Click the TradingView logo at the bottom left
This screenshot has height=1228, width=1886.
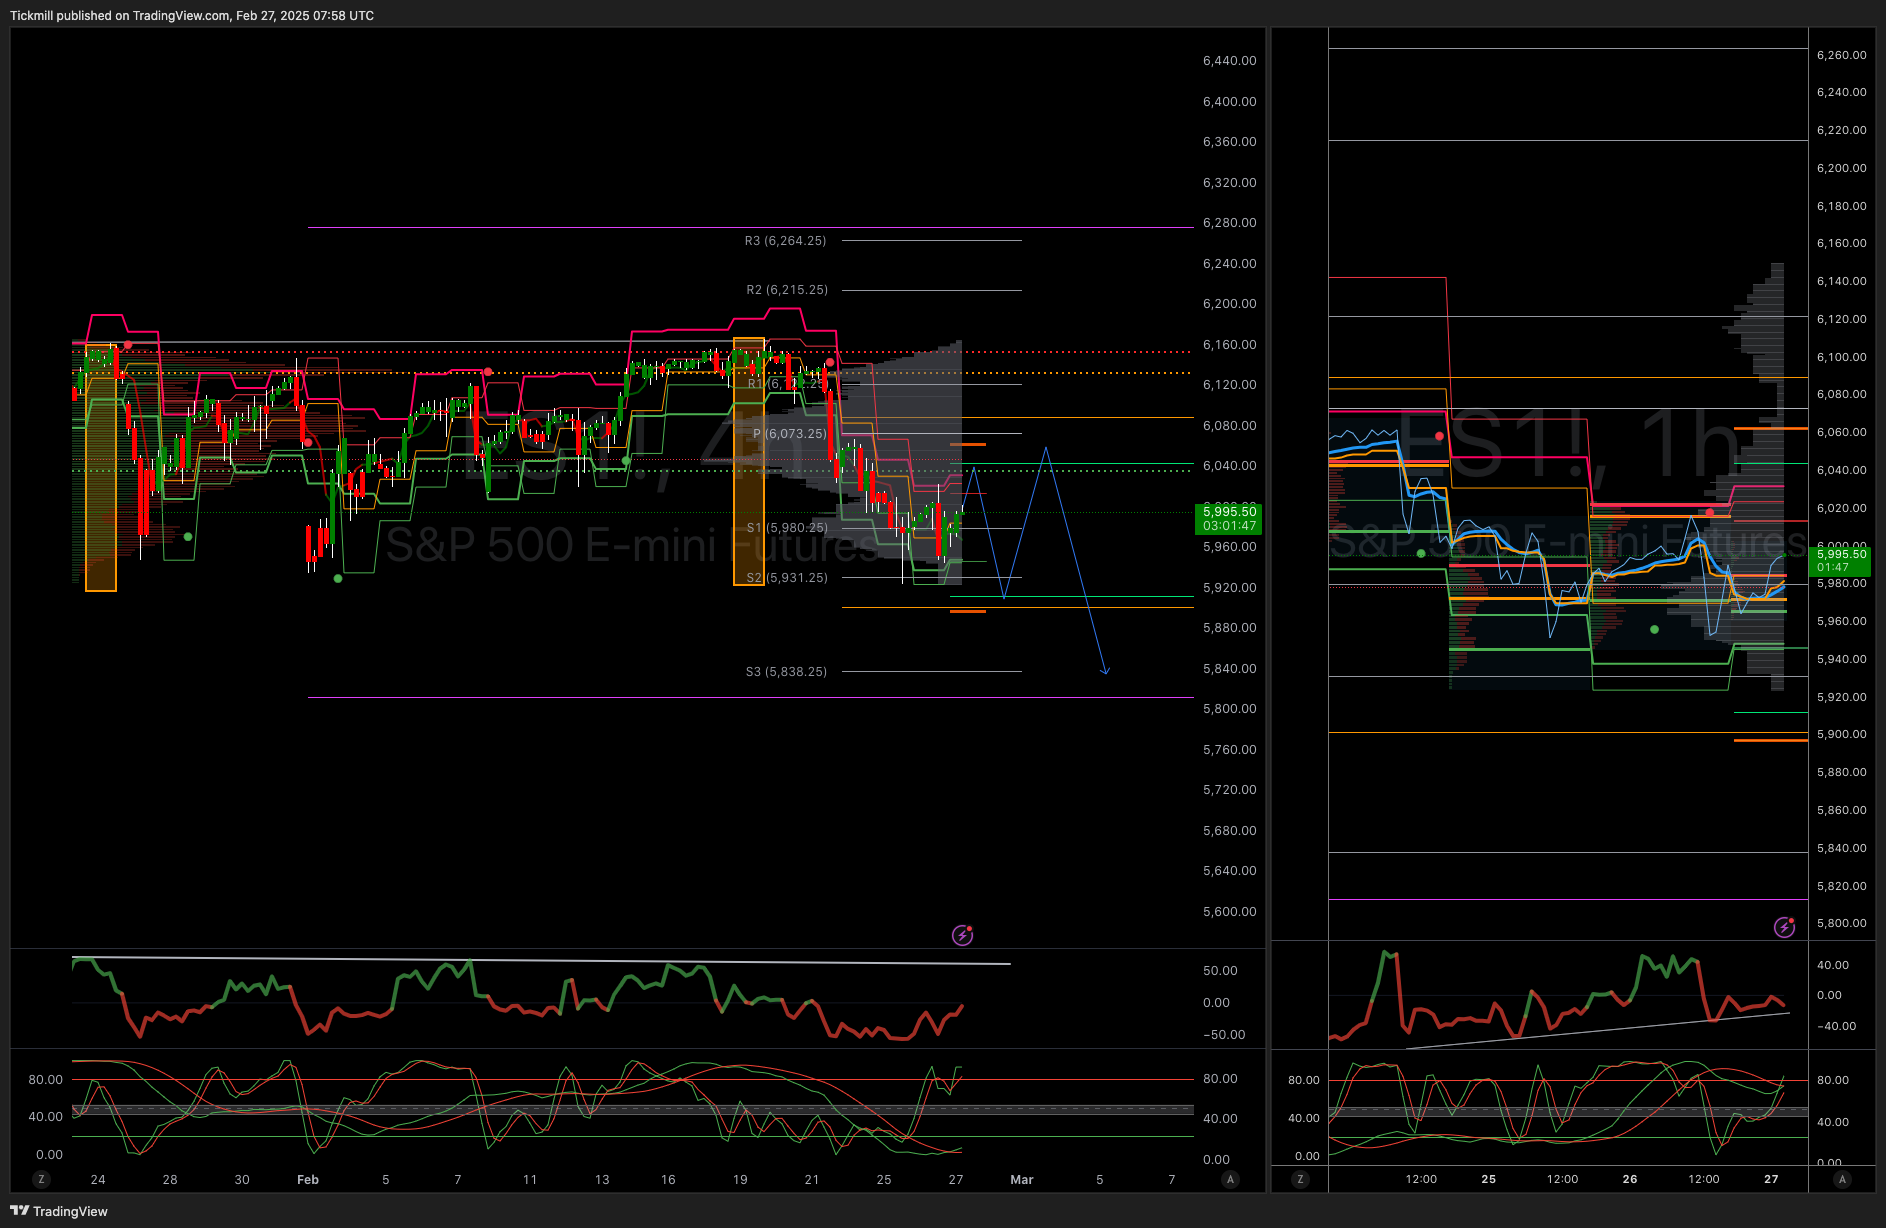click(59, 1211)
